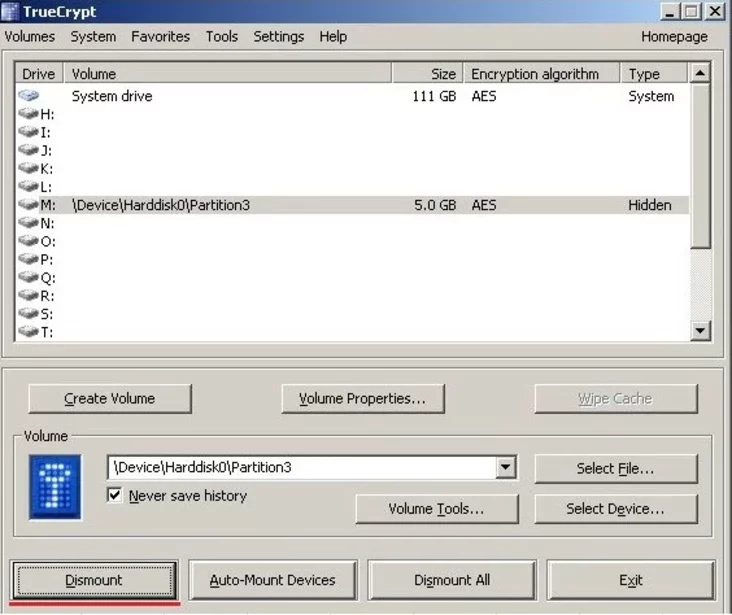The width and height of the screenshot is (732, 615).
Task: Click the System drive icon in the list
Action: click(x=29, y=96)
